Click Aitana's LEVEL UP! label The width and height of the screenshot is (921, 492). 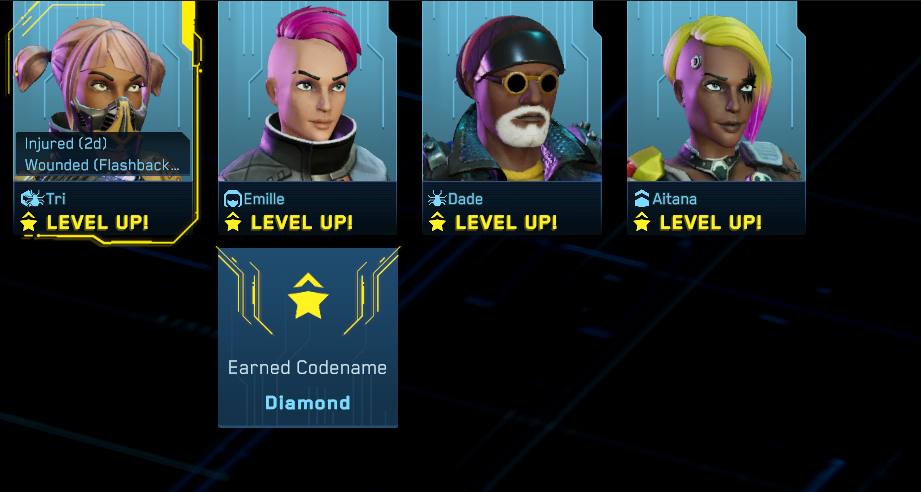pos(711,223)
